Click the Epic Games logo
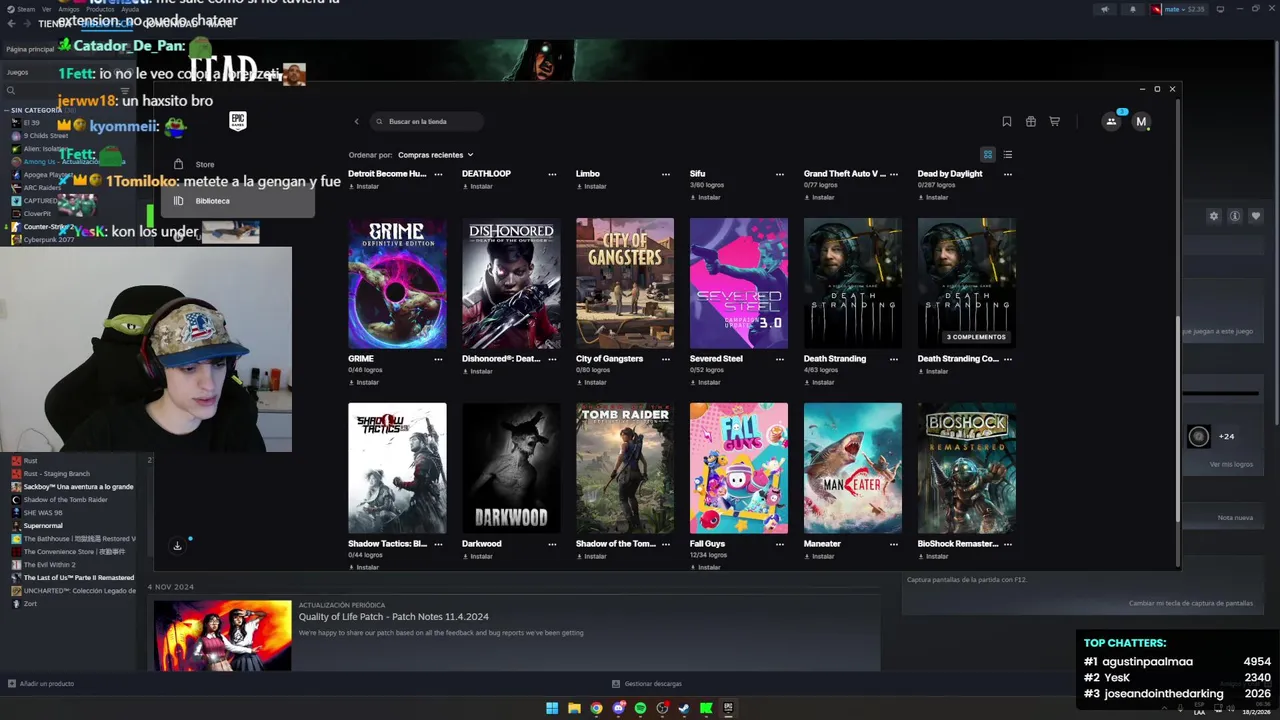The image size is (1280, 720). 238,121
